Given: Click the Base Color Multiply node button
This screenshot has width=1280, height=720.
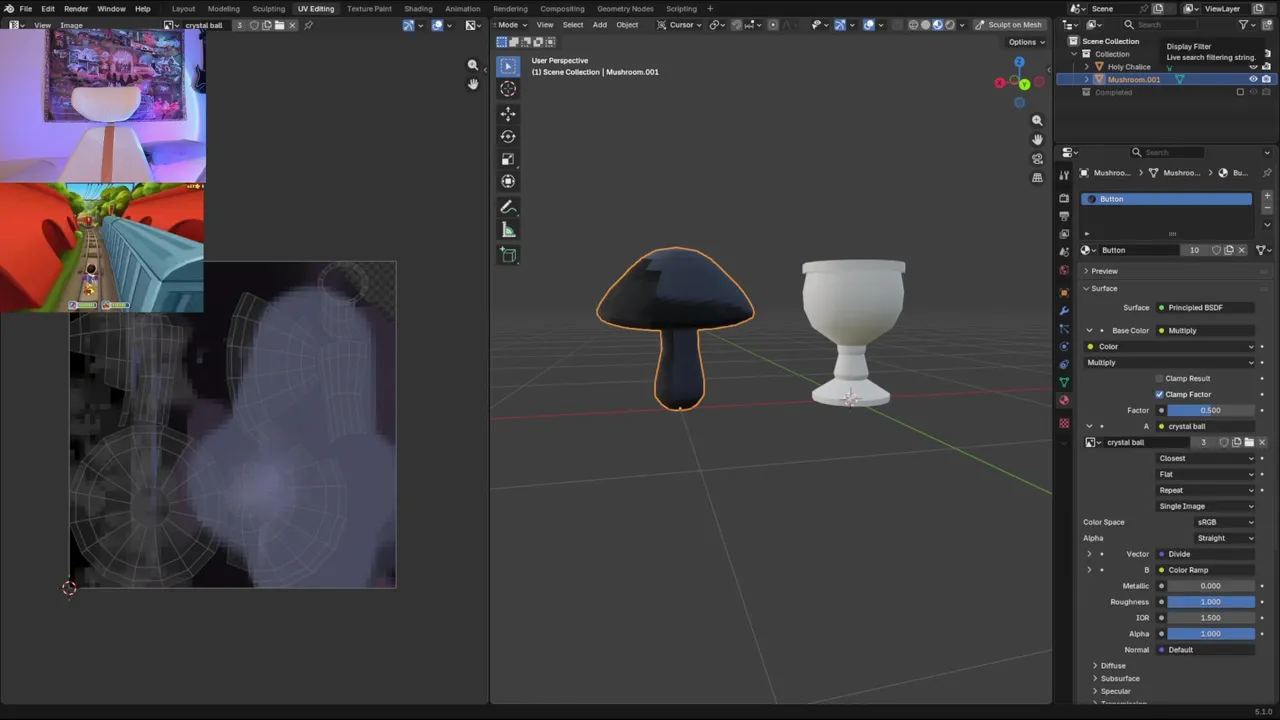Looking at the screenshot, I should point(1205,330).
